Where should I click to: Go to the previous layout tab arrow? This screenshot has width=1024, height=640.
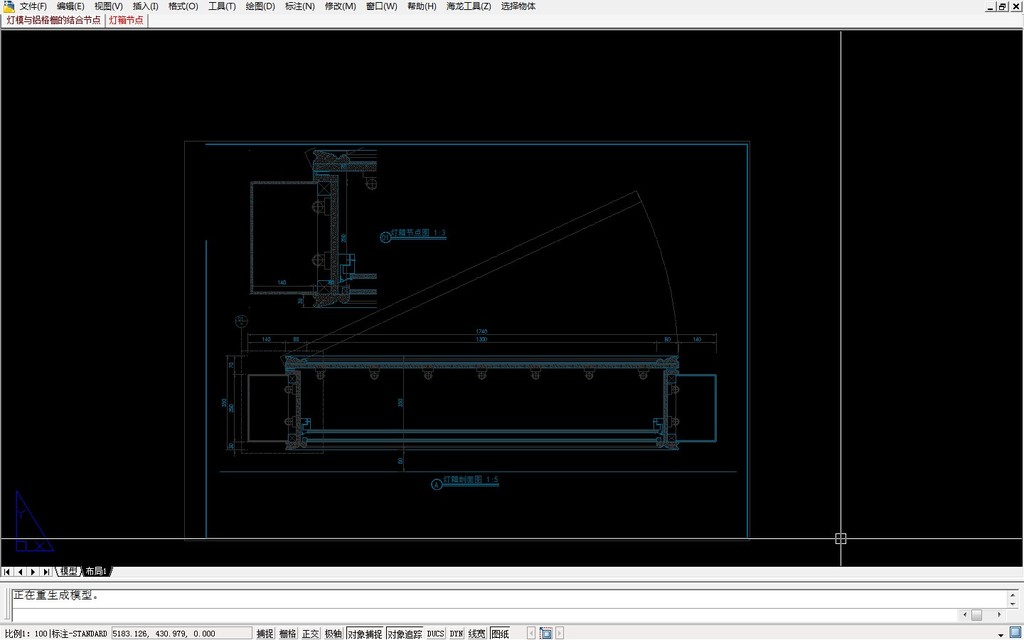coord(20,571)
